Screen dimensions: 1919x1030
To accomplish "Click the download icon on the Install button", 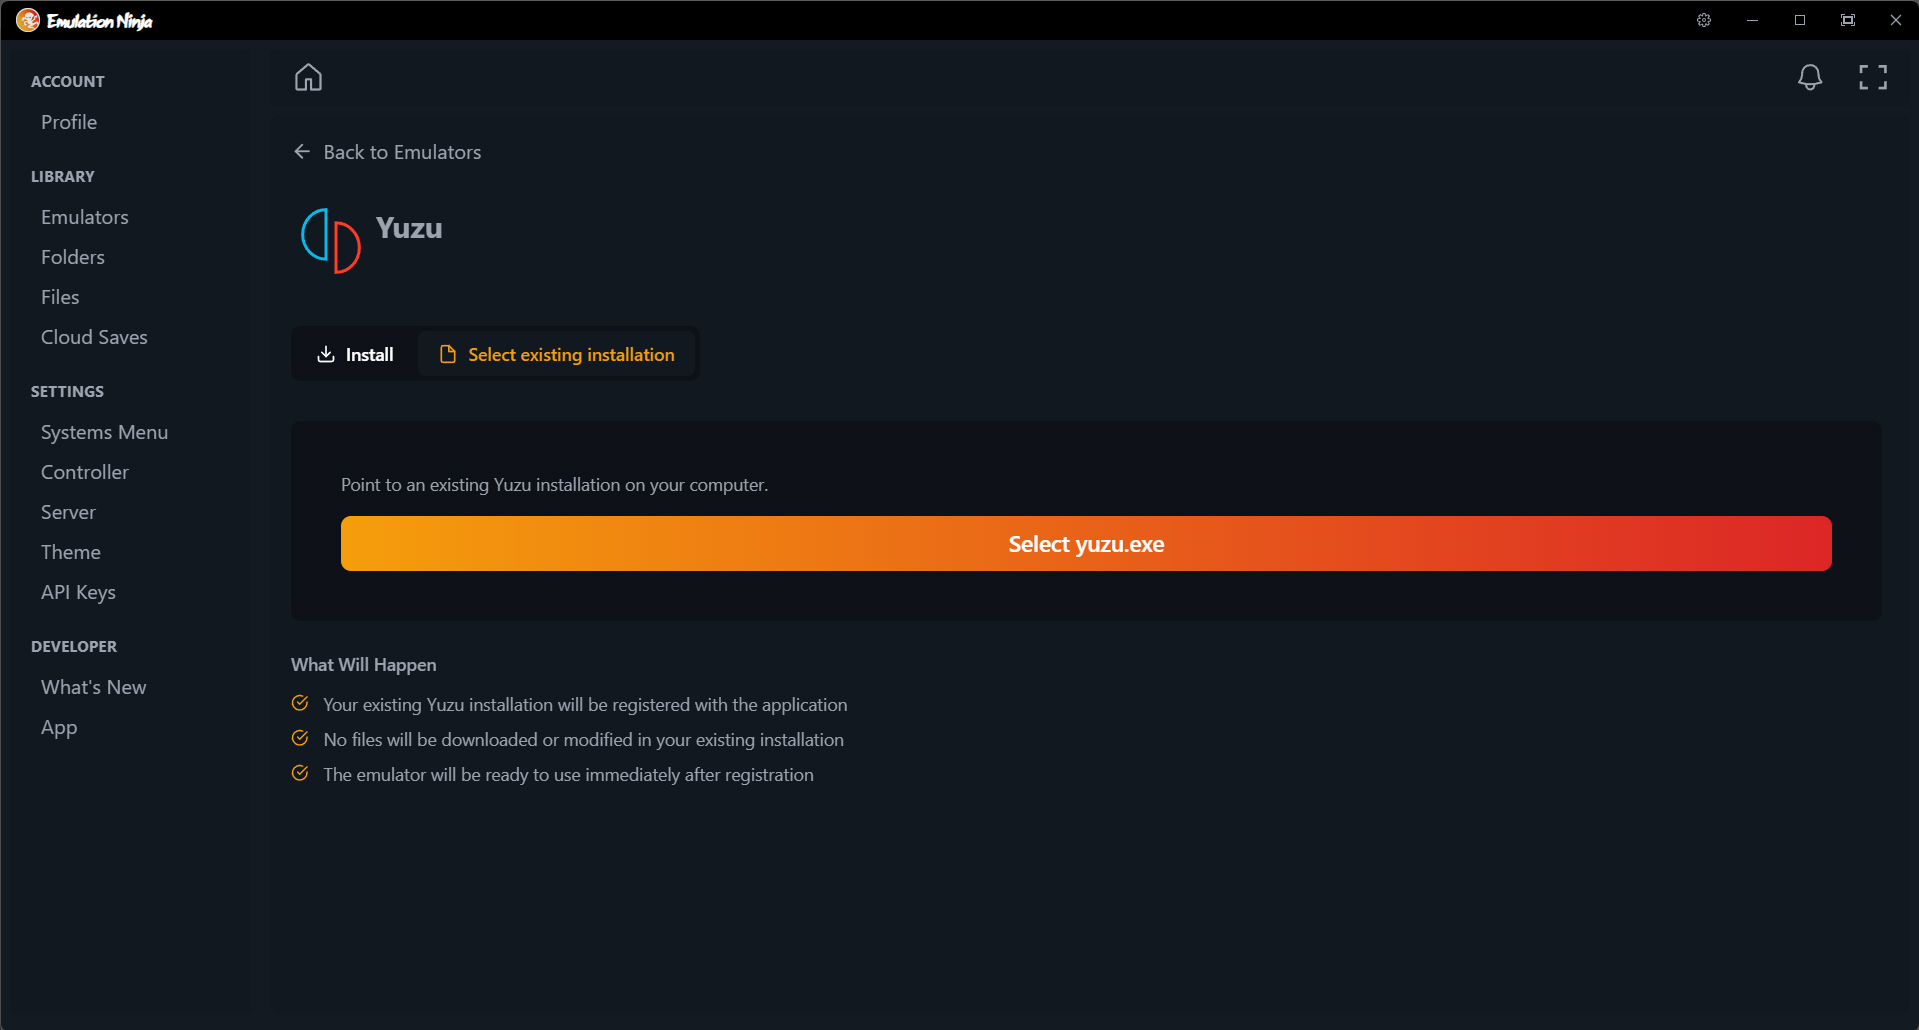I will click(x=327, y=354).
